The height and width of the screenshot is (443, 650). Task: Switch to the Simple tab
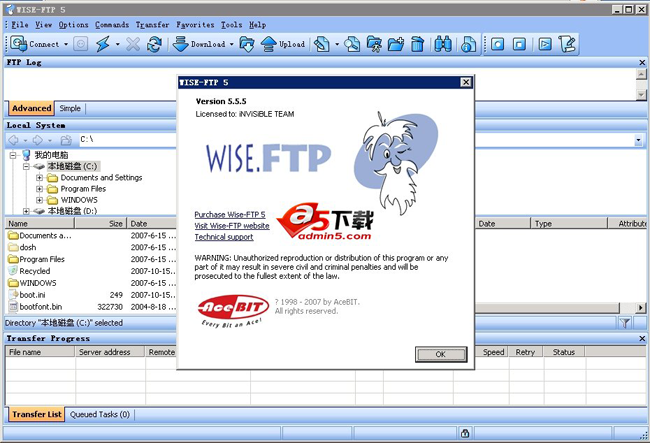click(x=70, y=109)
